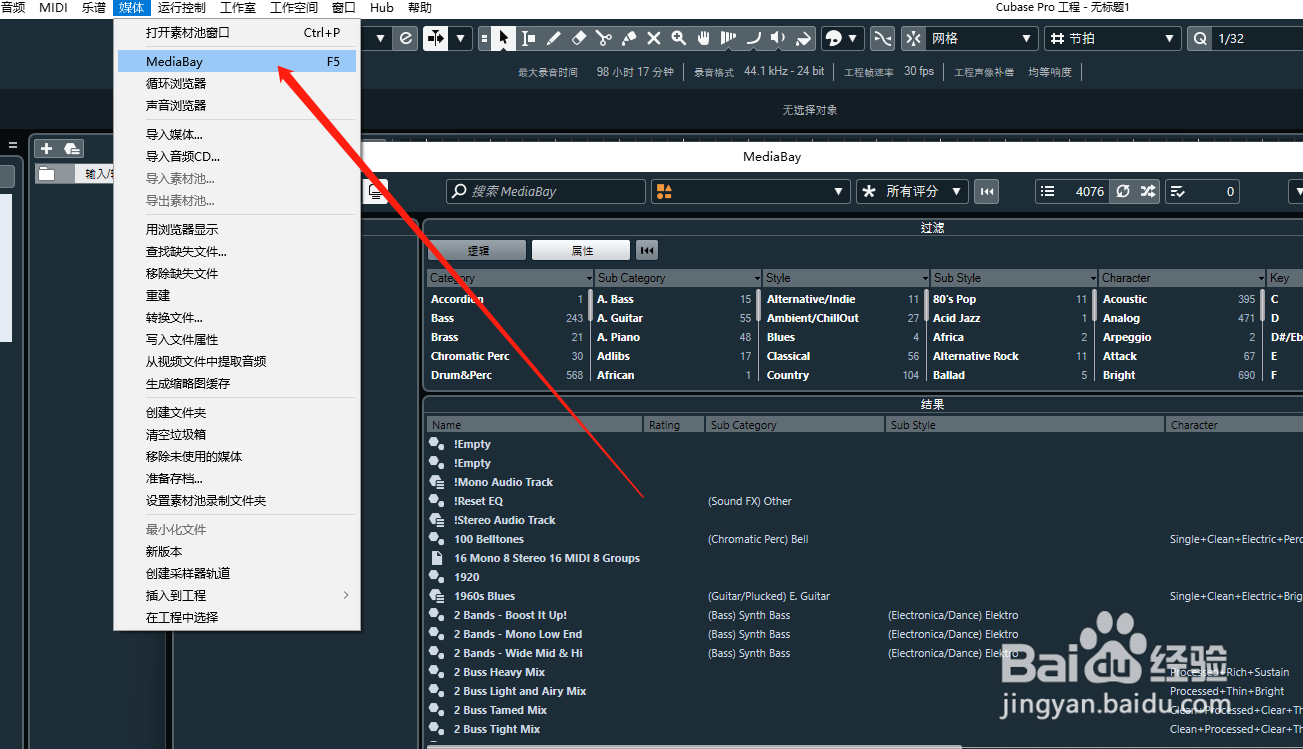Select the Color paint bucket tool
The image size is (1303, 749).
pos(804,39)
